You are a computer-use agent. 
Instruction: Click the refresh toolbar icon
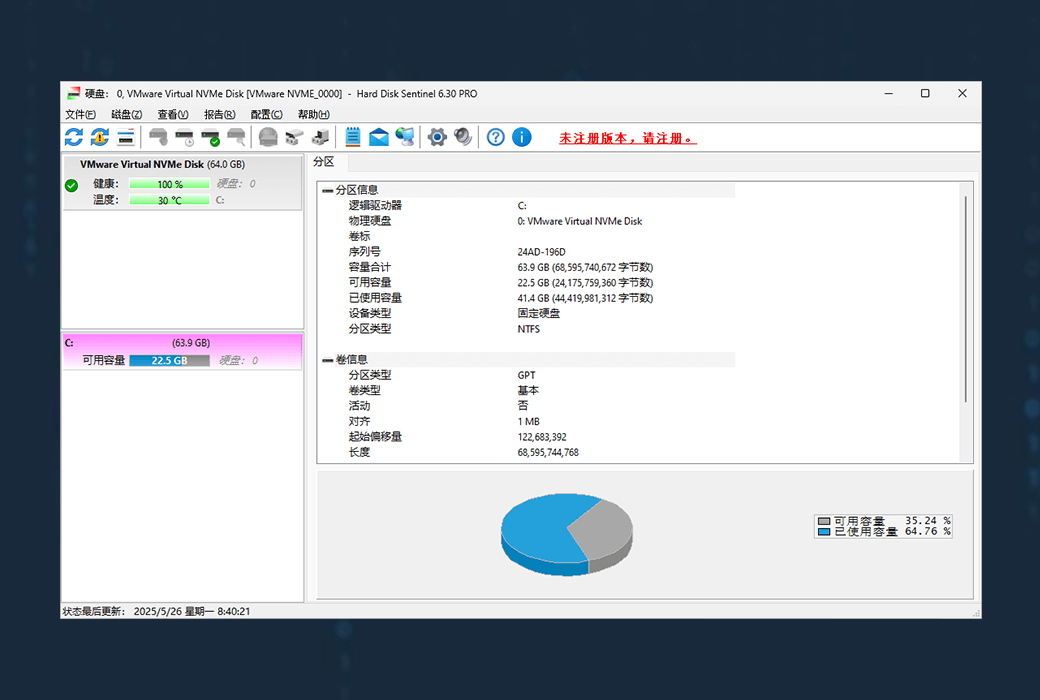click(x=74, y=137)
